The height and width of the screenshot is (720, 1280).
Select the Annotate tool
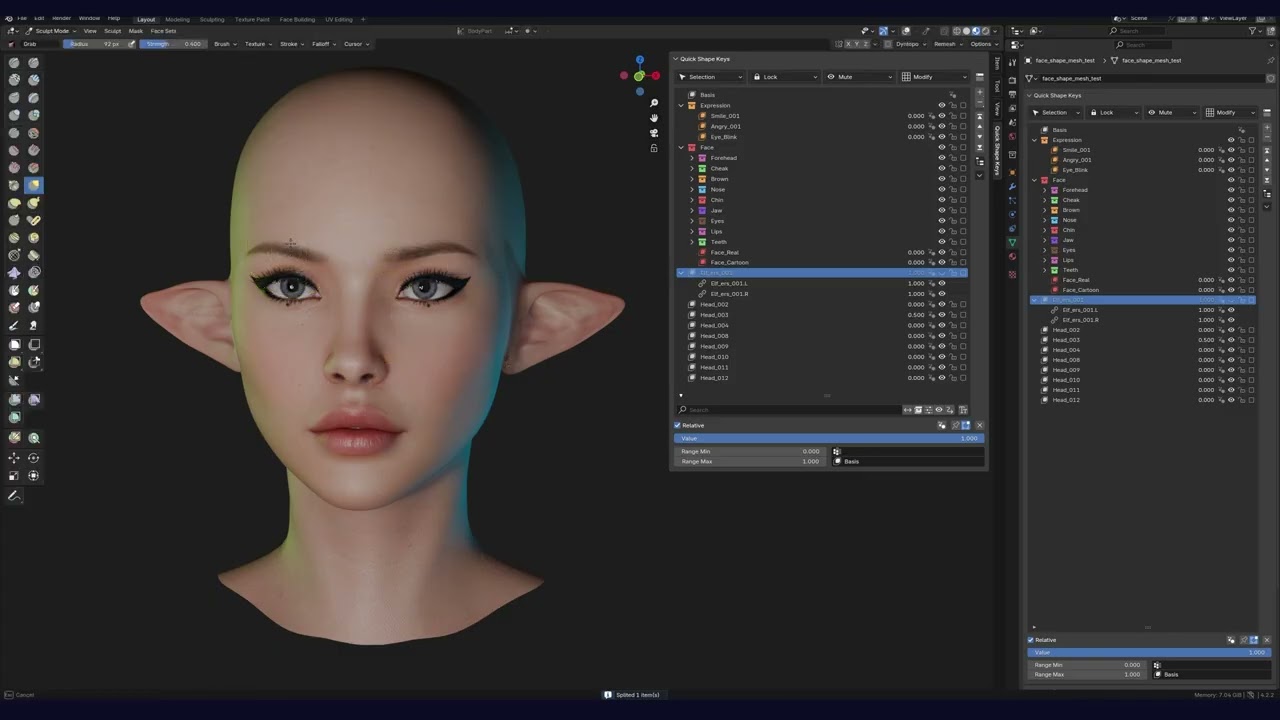click(x=14, y=496)
